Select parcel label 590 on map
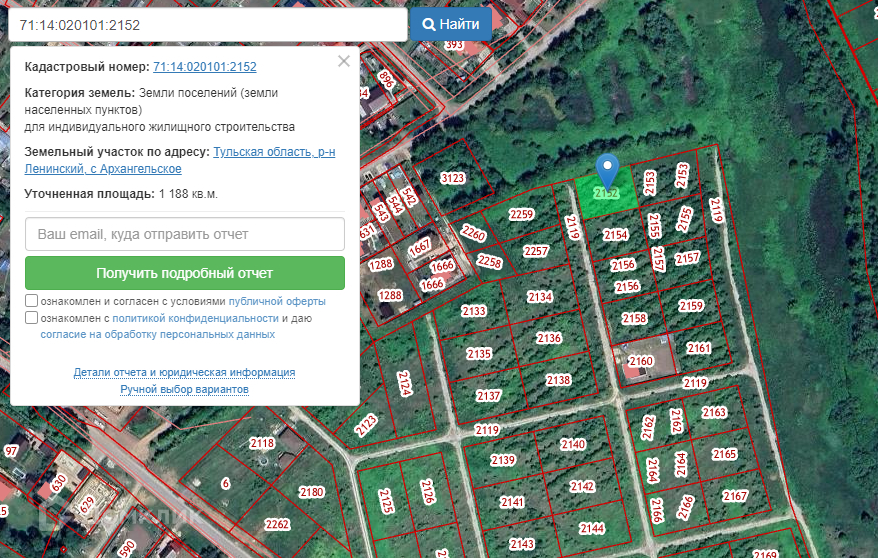Viewport: 878px width, 558px height. (x=127, y=548)
